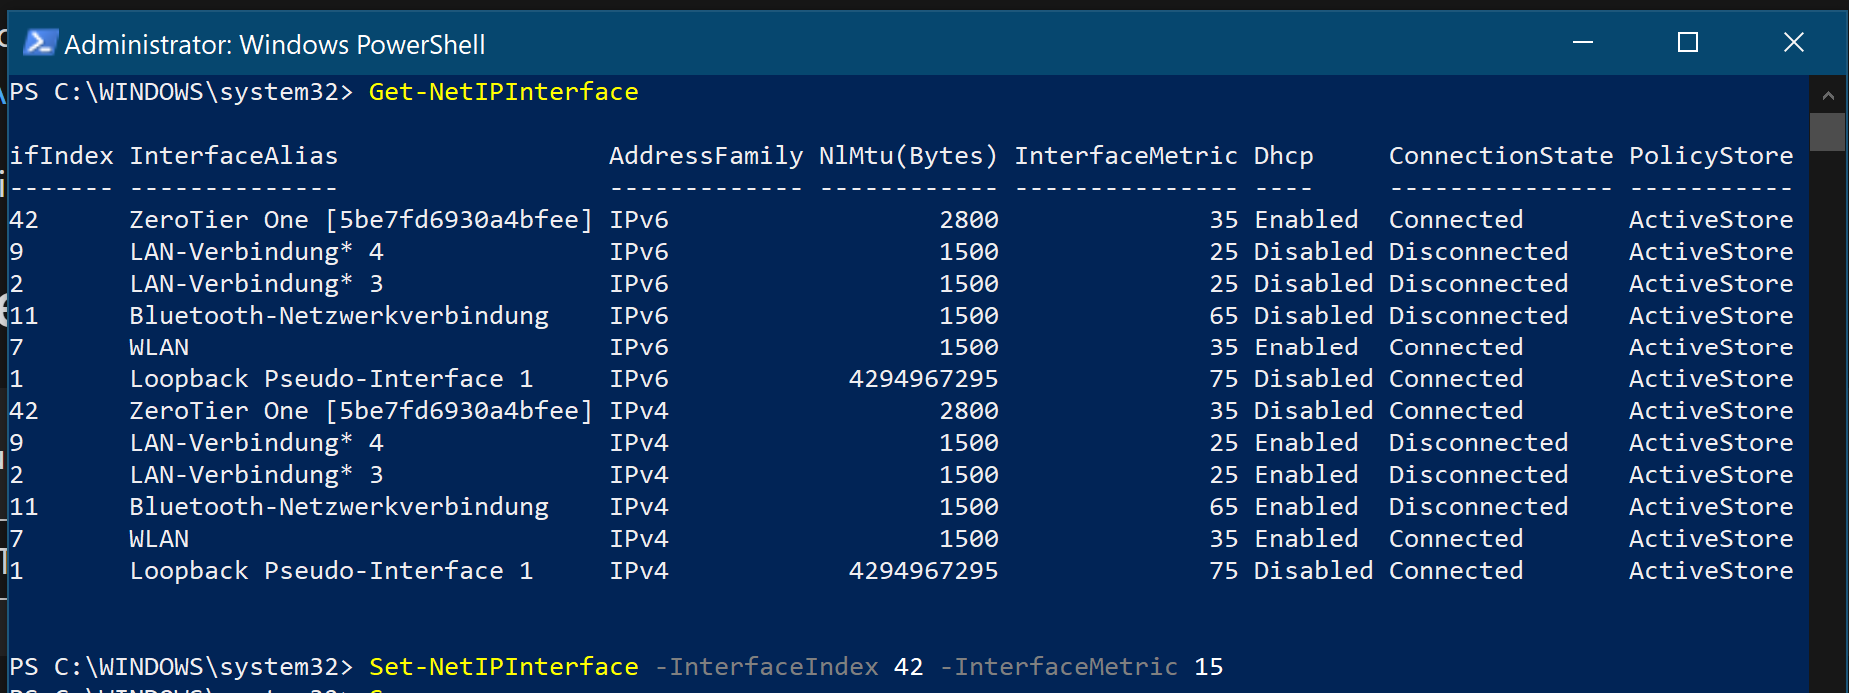1849x693 pixels.
Task: Click the -InterfaceIndex parameter text
Action: (766, 667)
